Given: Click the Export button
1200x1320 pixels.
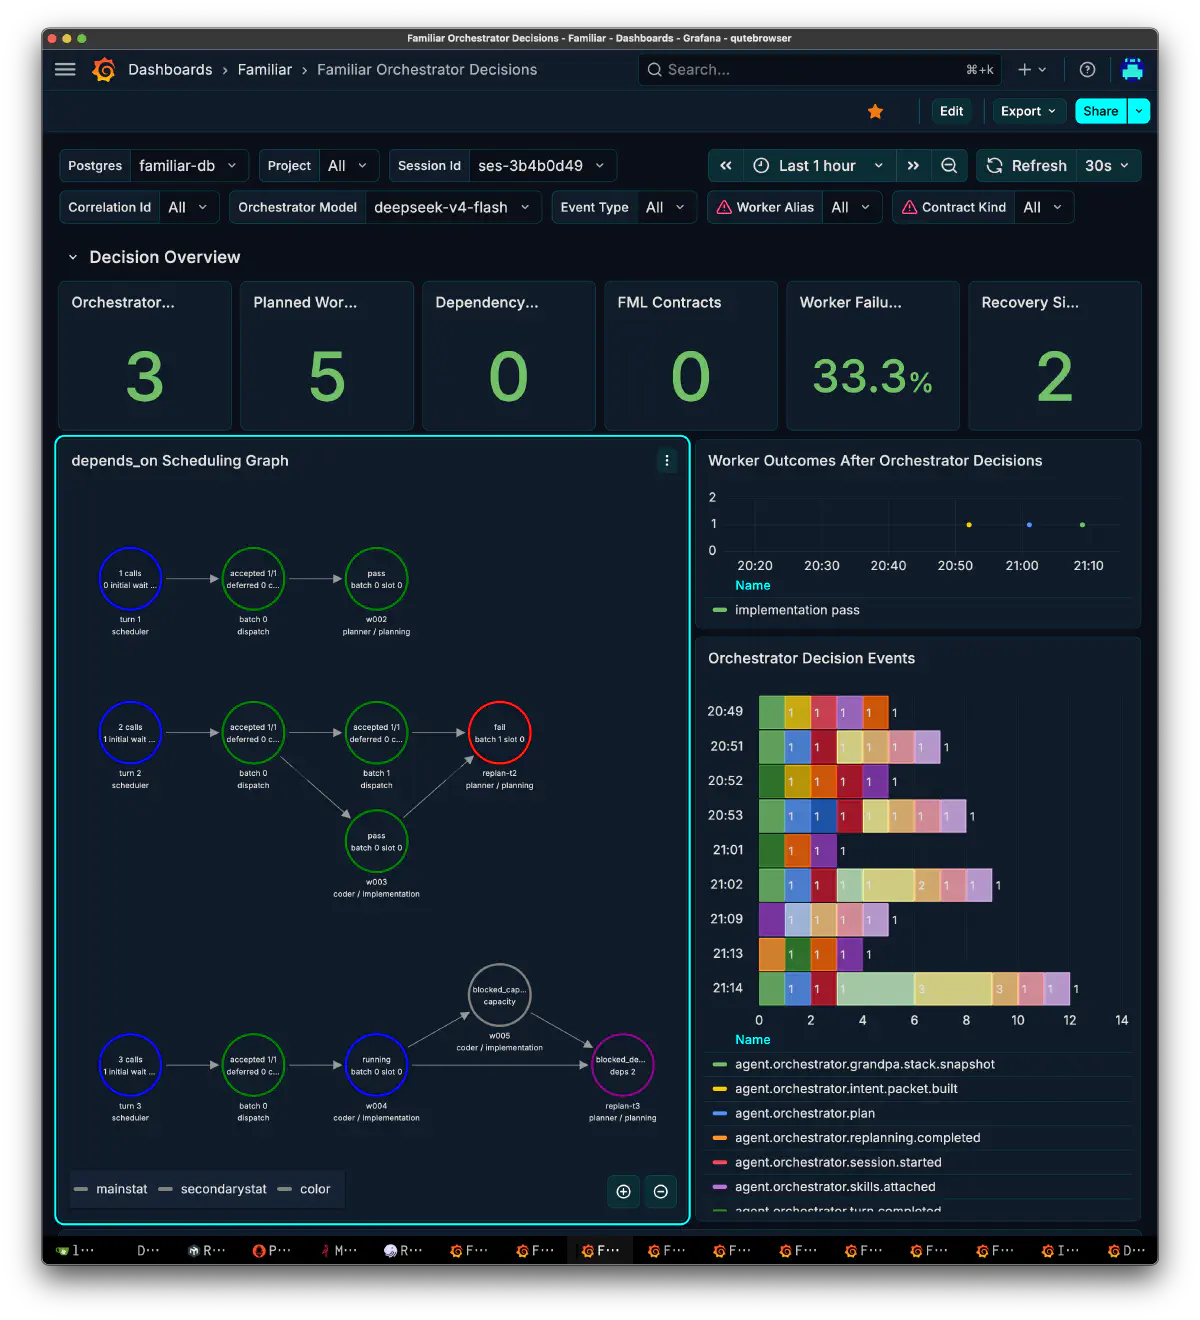Looking at the screenshot, I should pyautogui.click(x=1029, y=111).
